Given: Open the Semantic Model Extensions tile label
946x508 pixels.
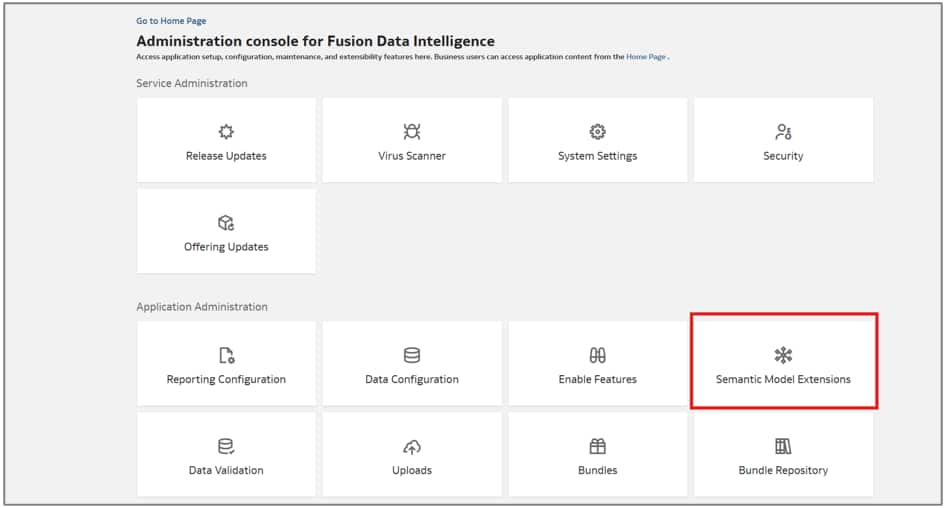Looking at the screenshot, I should tap(783, 380).
